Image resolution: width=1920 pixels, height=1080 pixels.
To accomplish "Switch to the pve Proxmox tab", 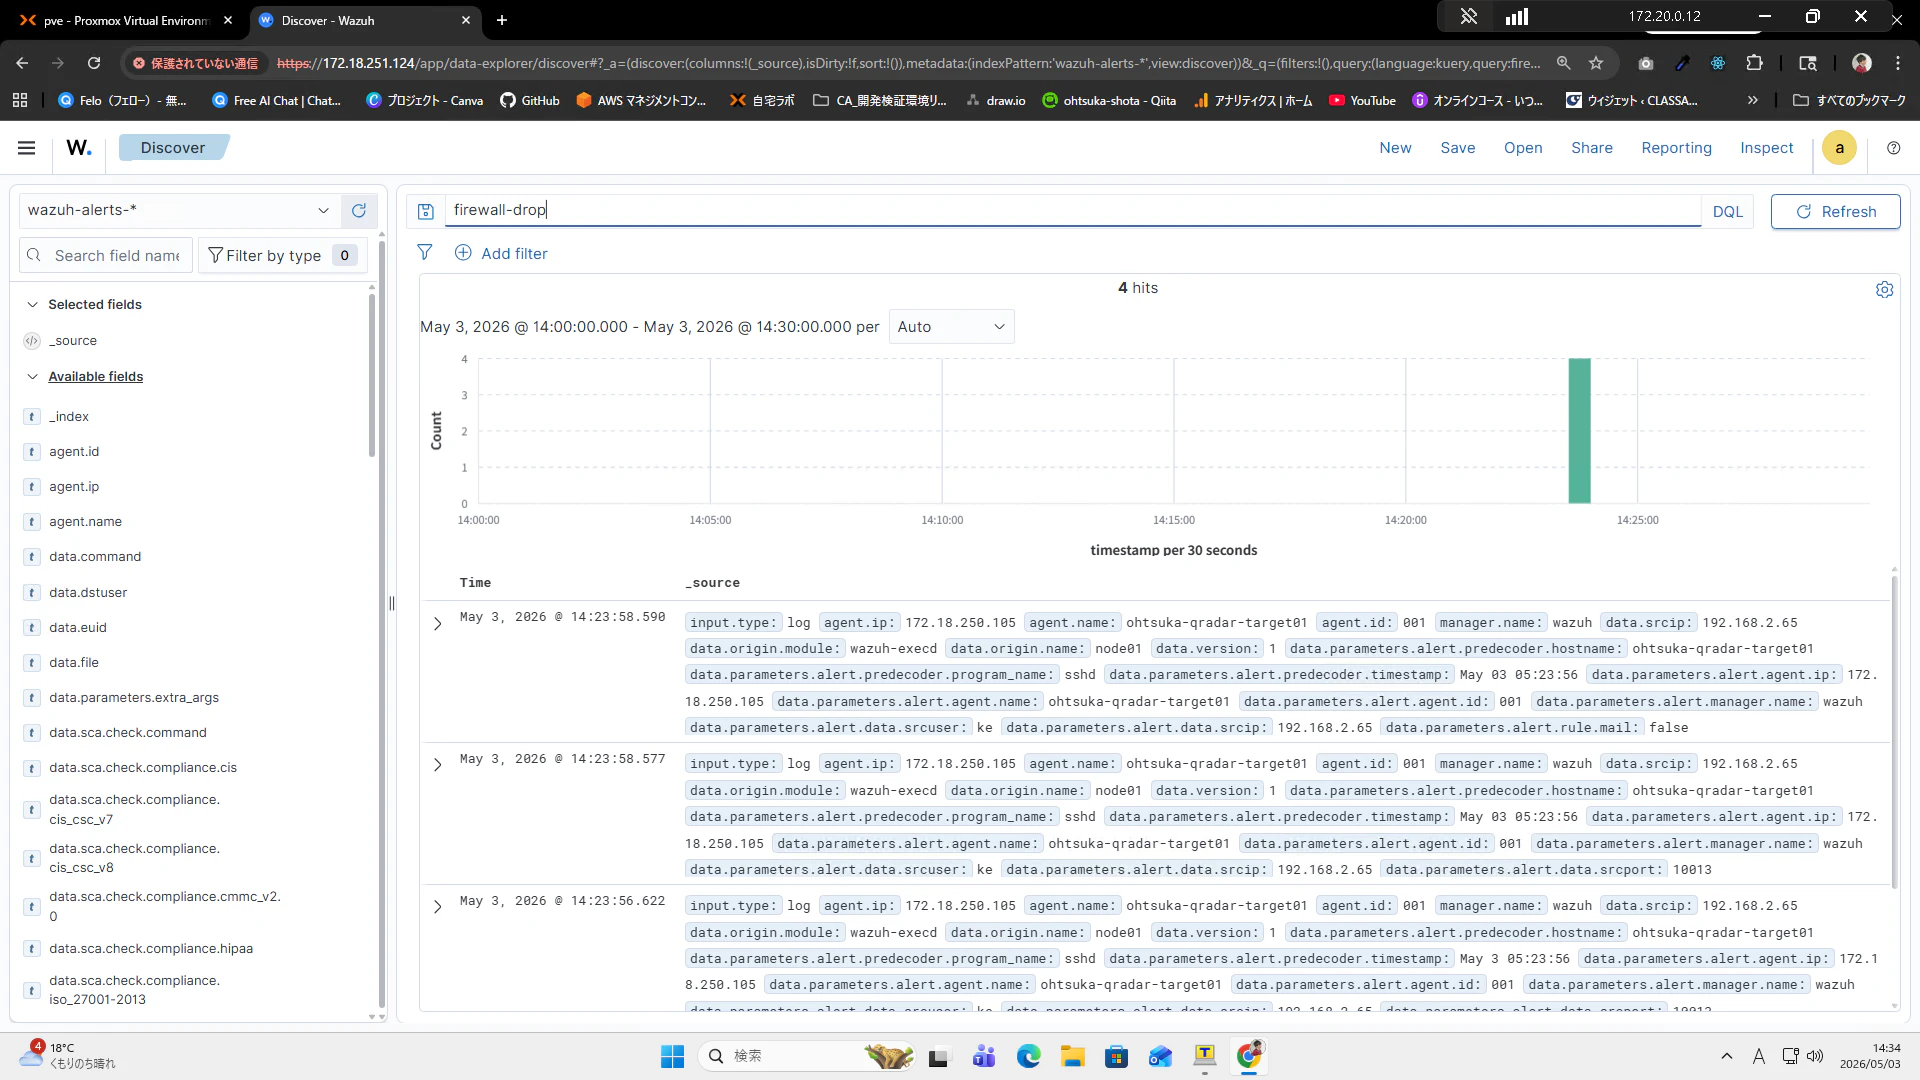I will pyautogui.click(x=126, y=20).
